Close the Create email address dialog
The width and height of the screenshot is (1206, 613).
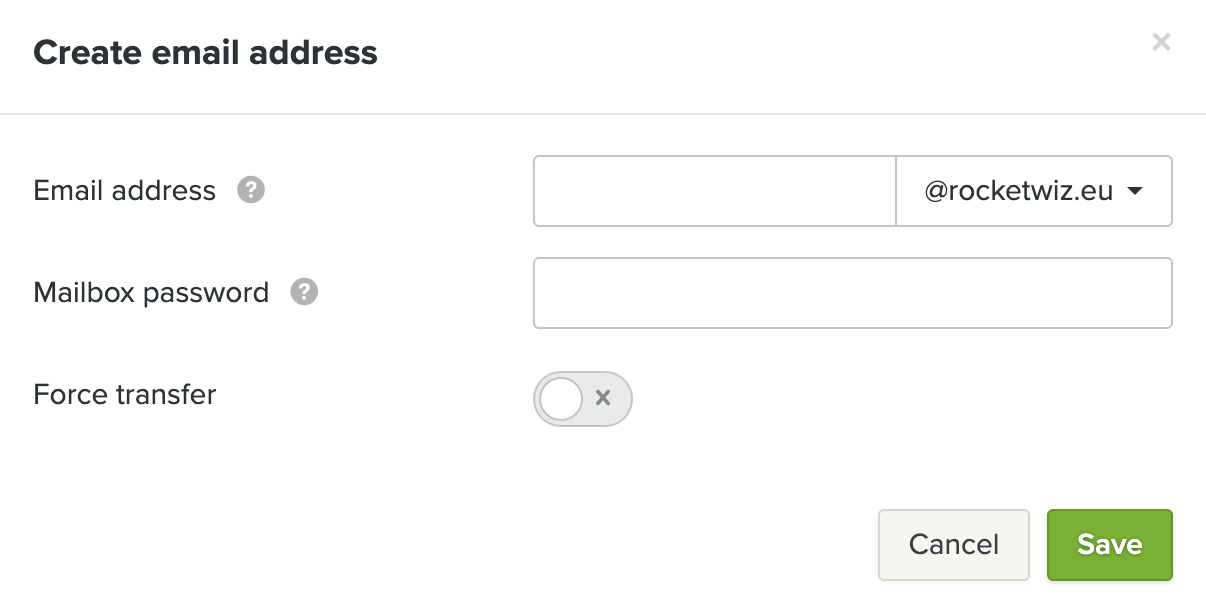(x=1161, y=42)
